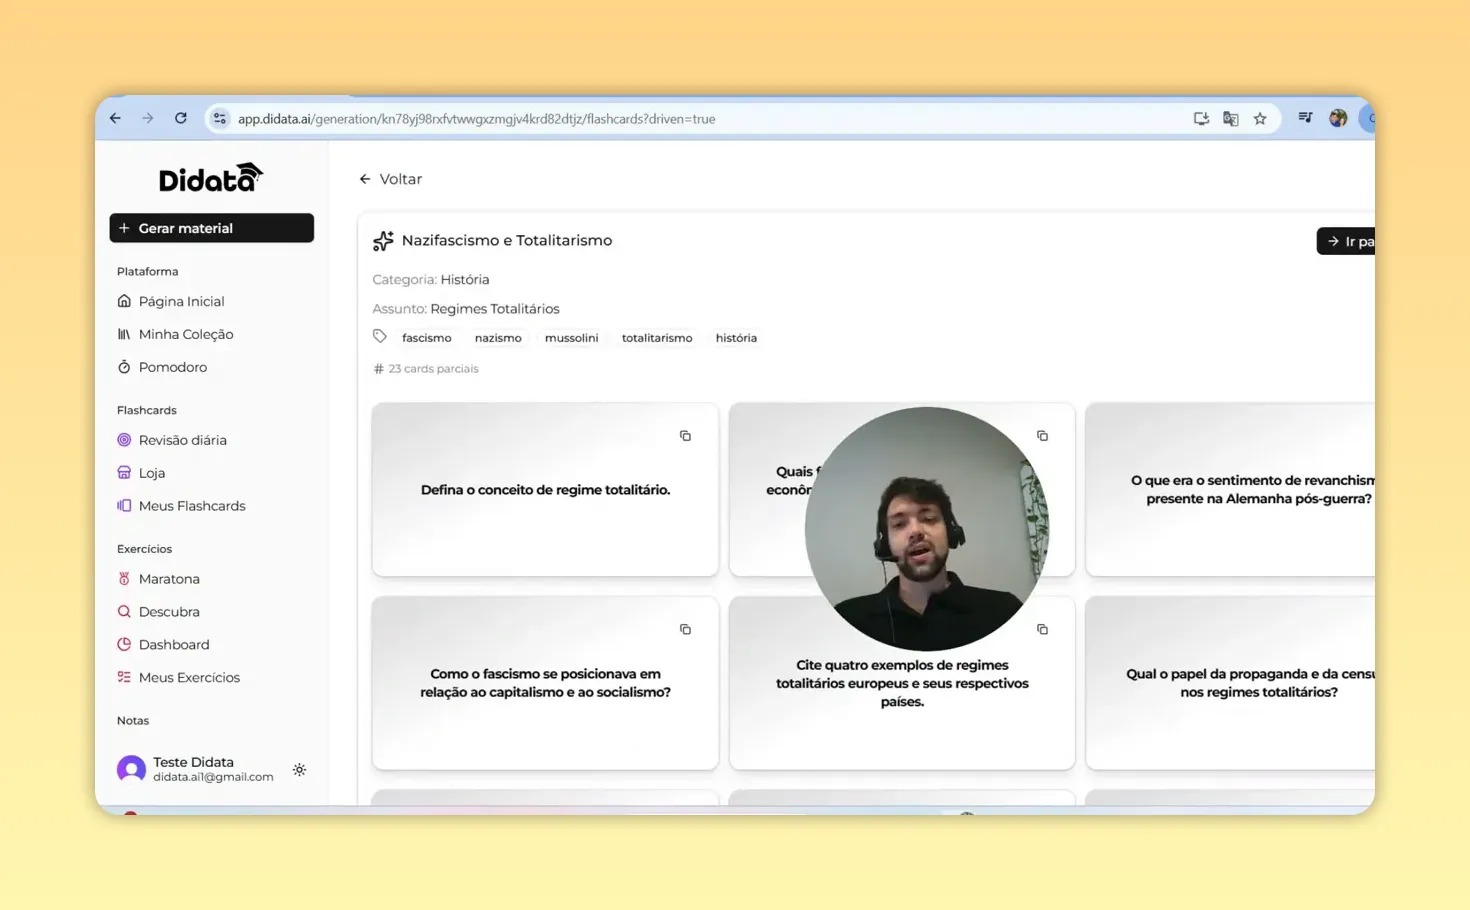Click the Voltar back link
The width and height of the screenshot is (1470, 910).
391,179
